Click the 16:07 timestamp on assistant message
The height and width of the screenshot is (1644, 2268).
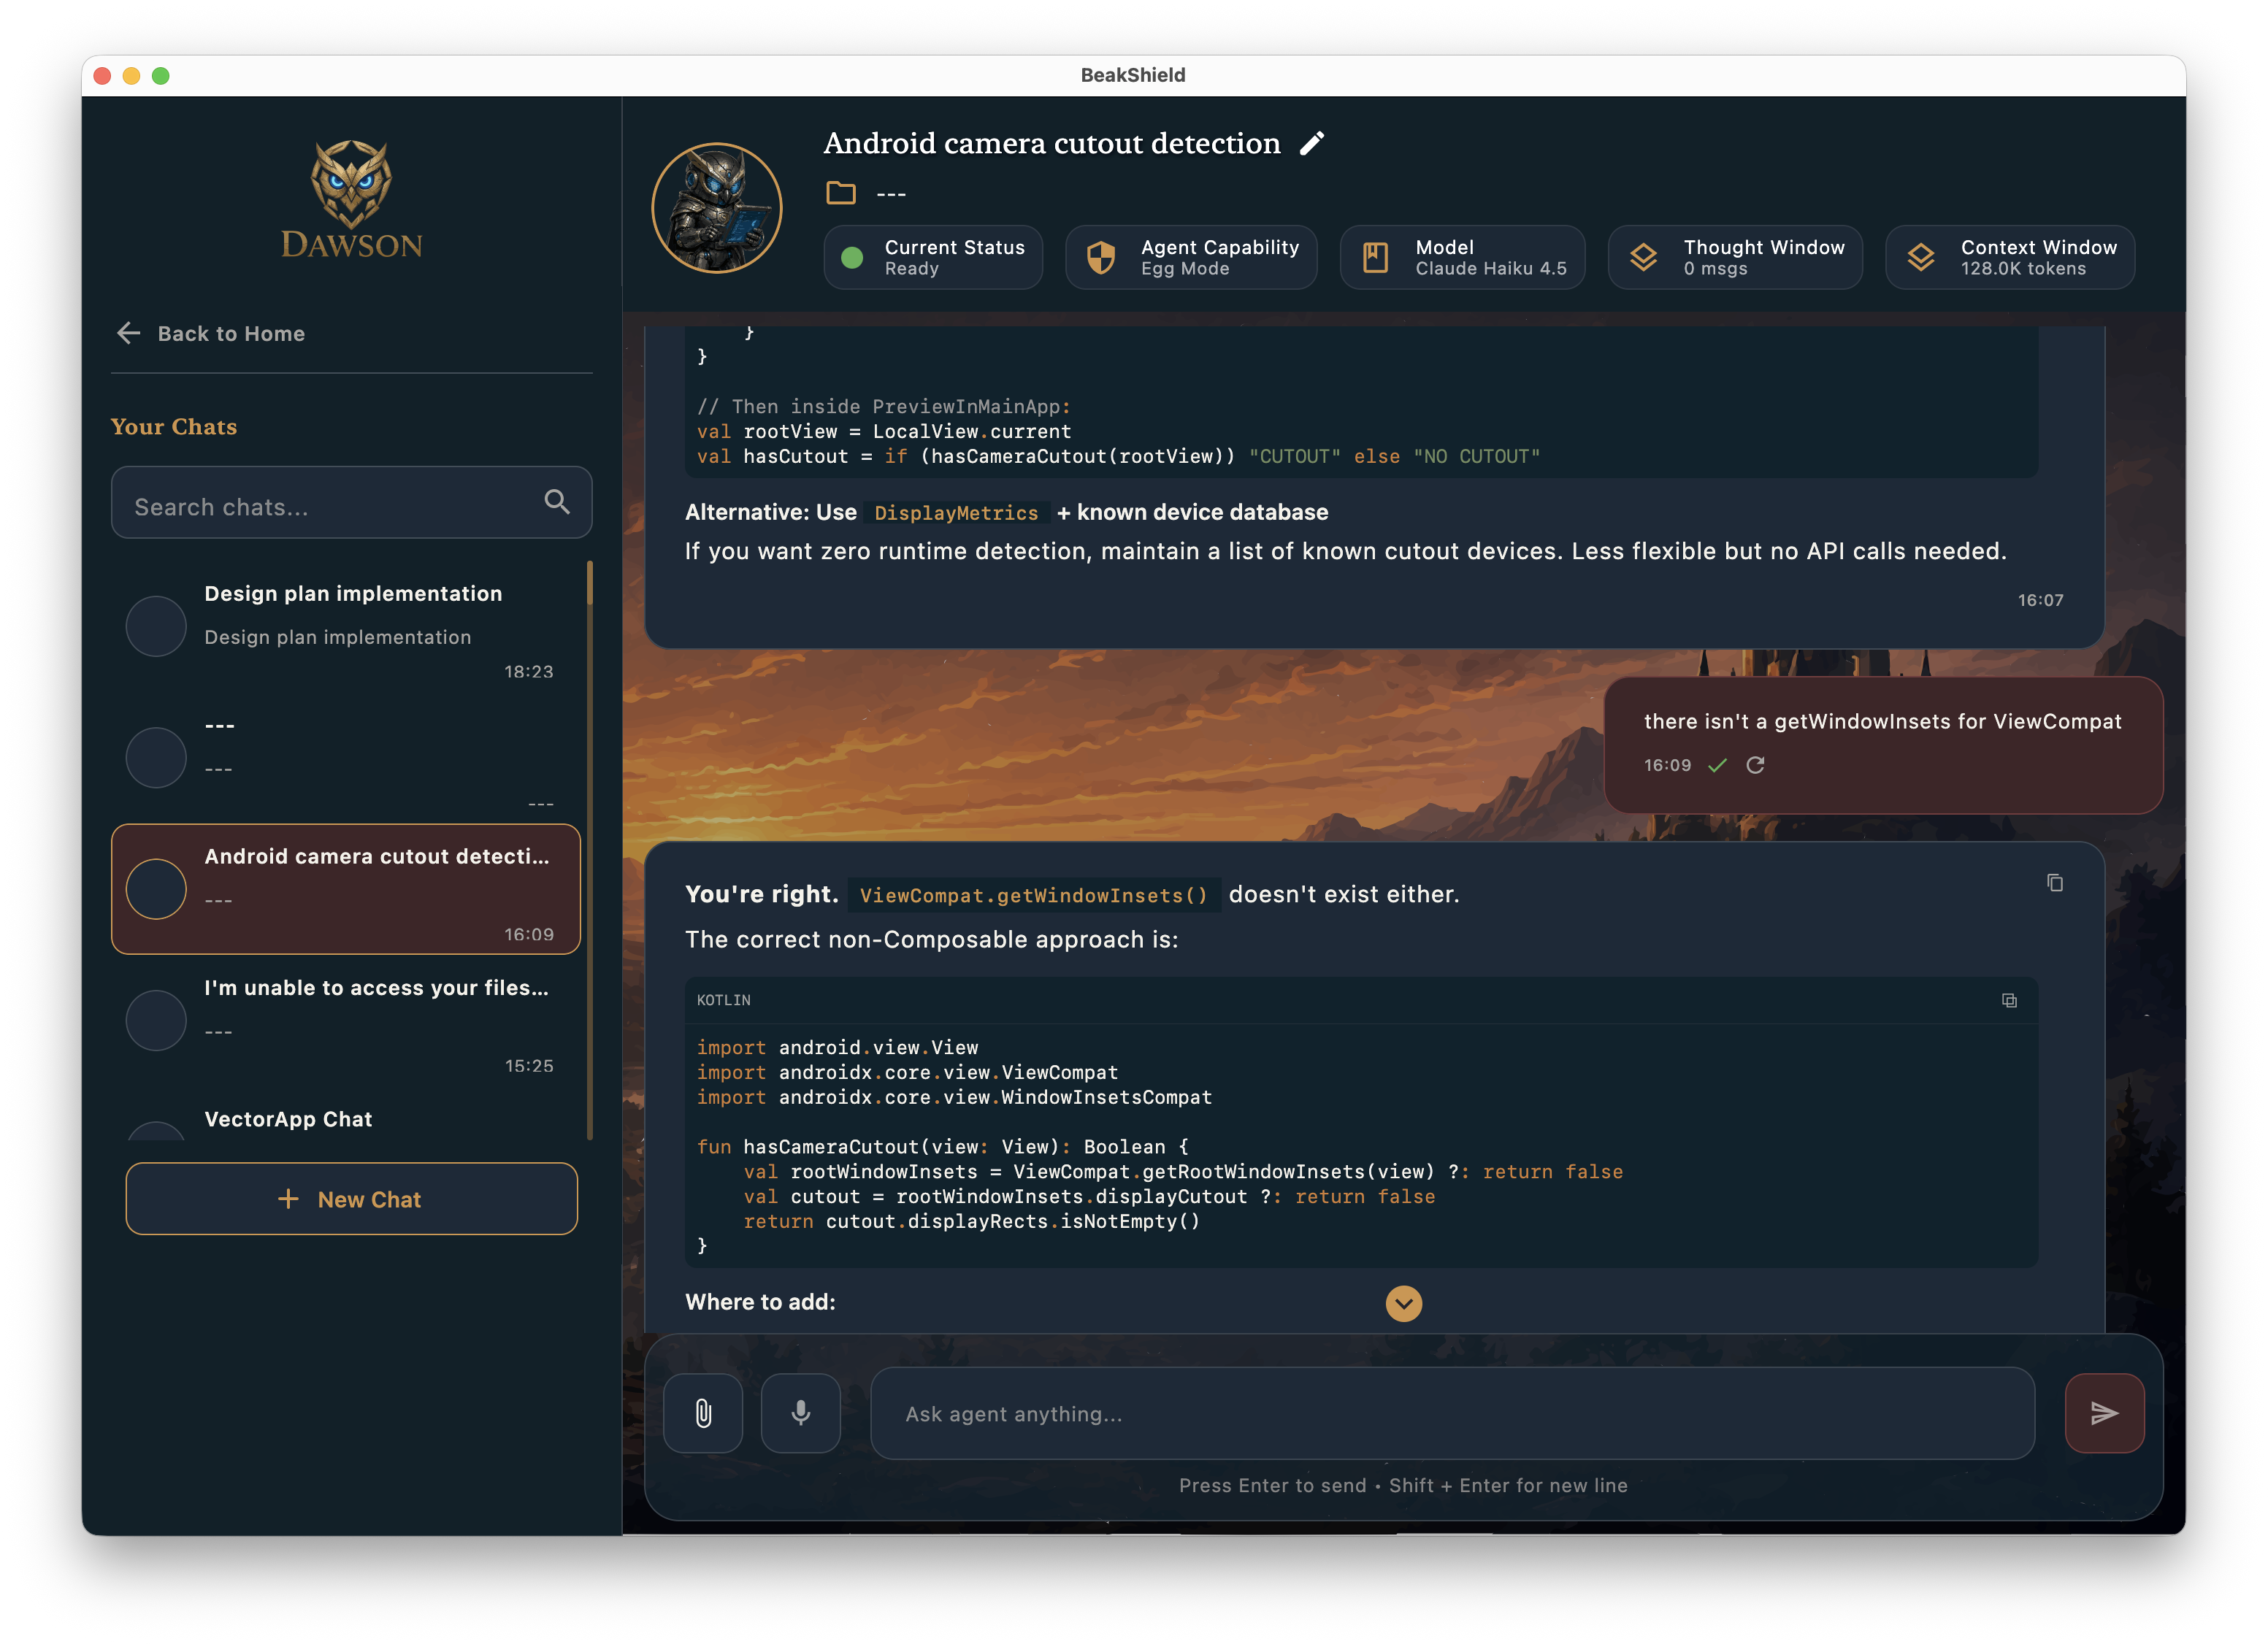[2040, 600]
